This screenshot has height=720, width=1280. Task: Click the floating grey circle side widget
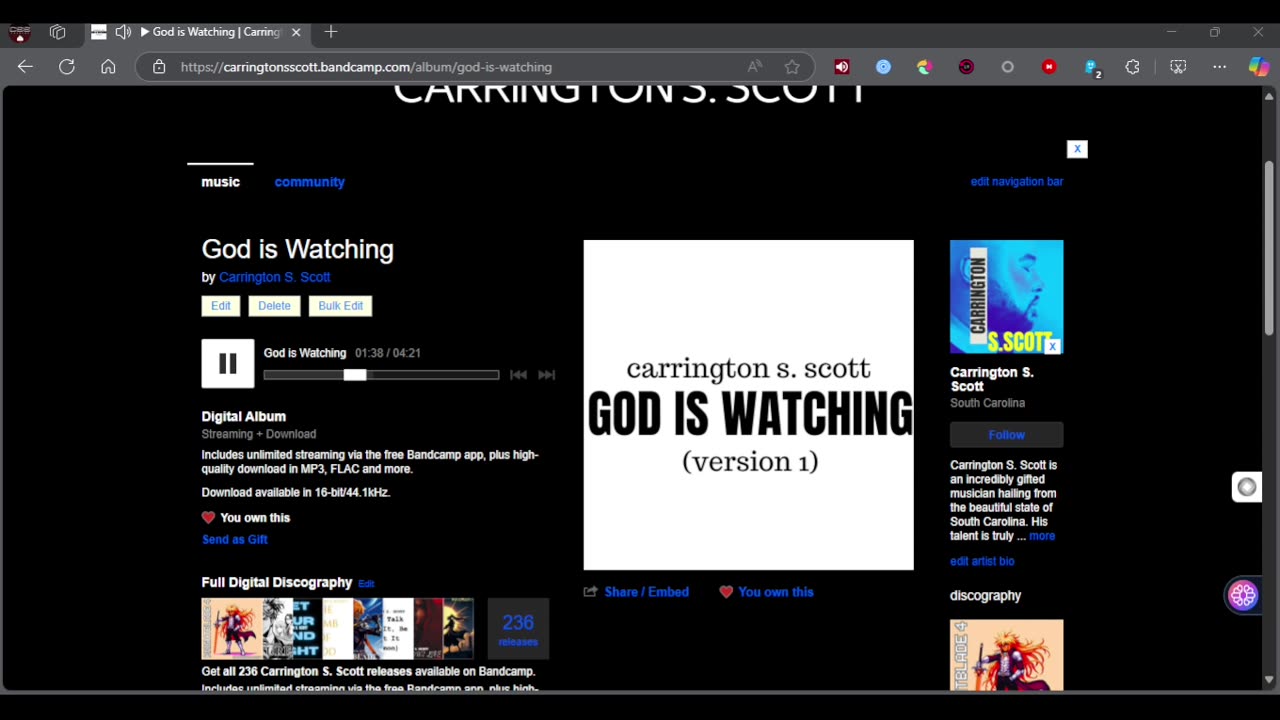point(1246,487)
